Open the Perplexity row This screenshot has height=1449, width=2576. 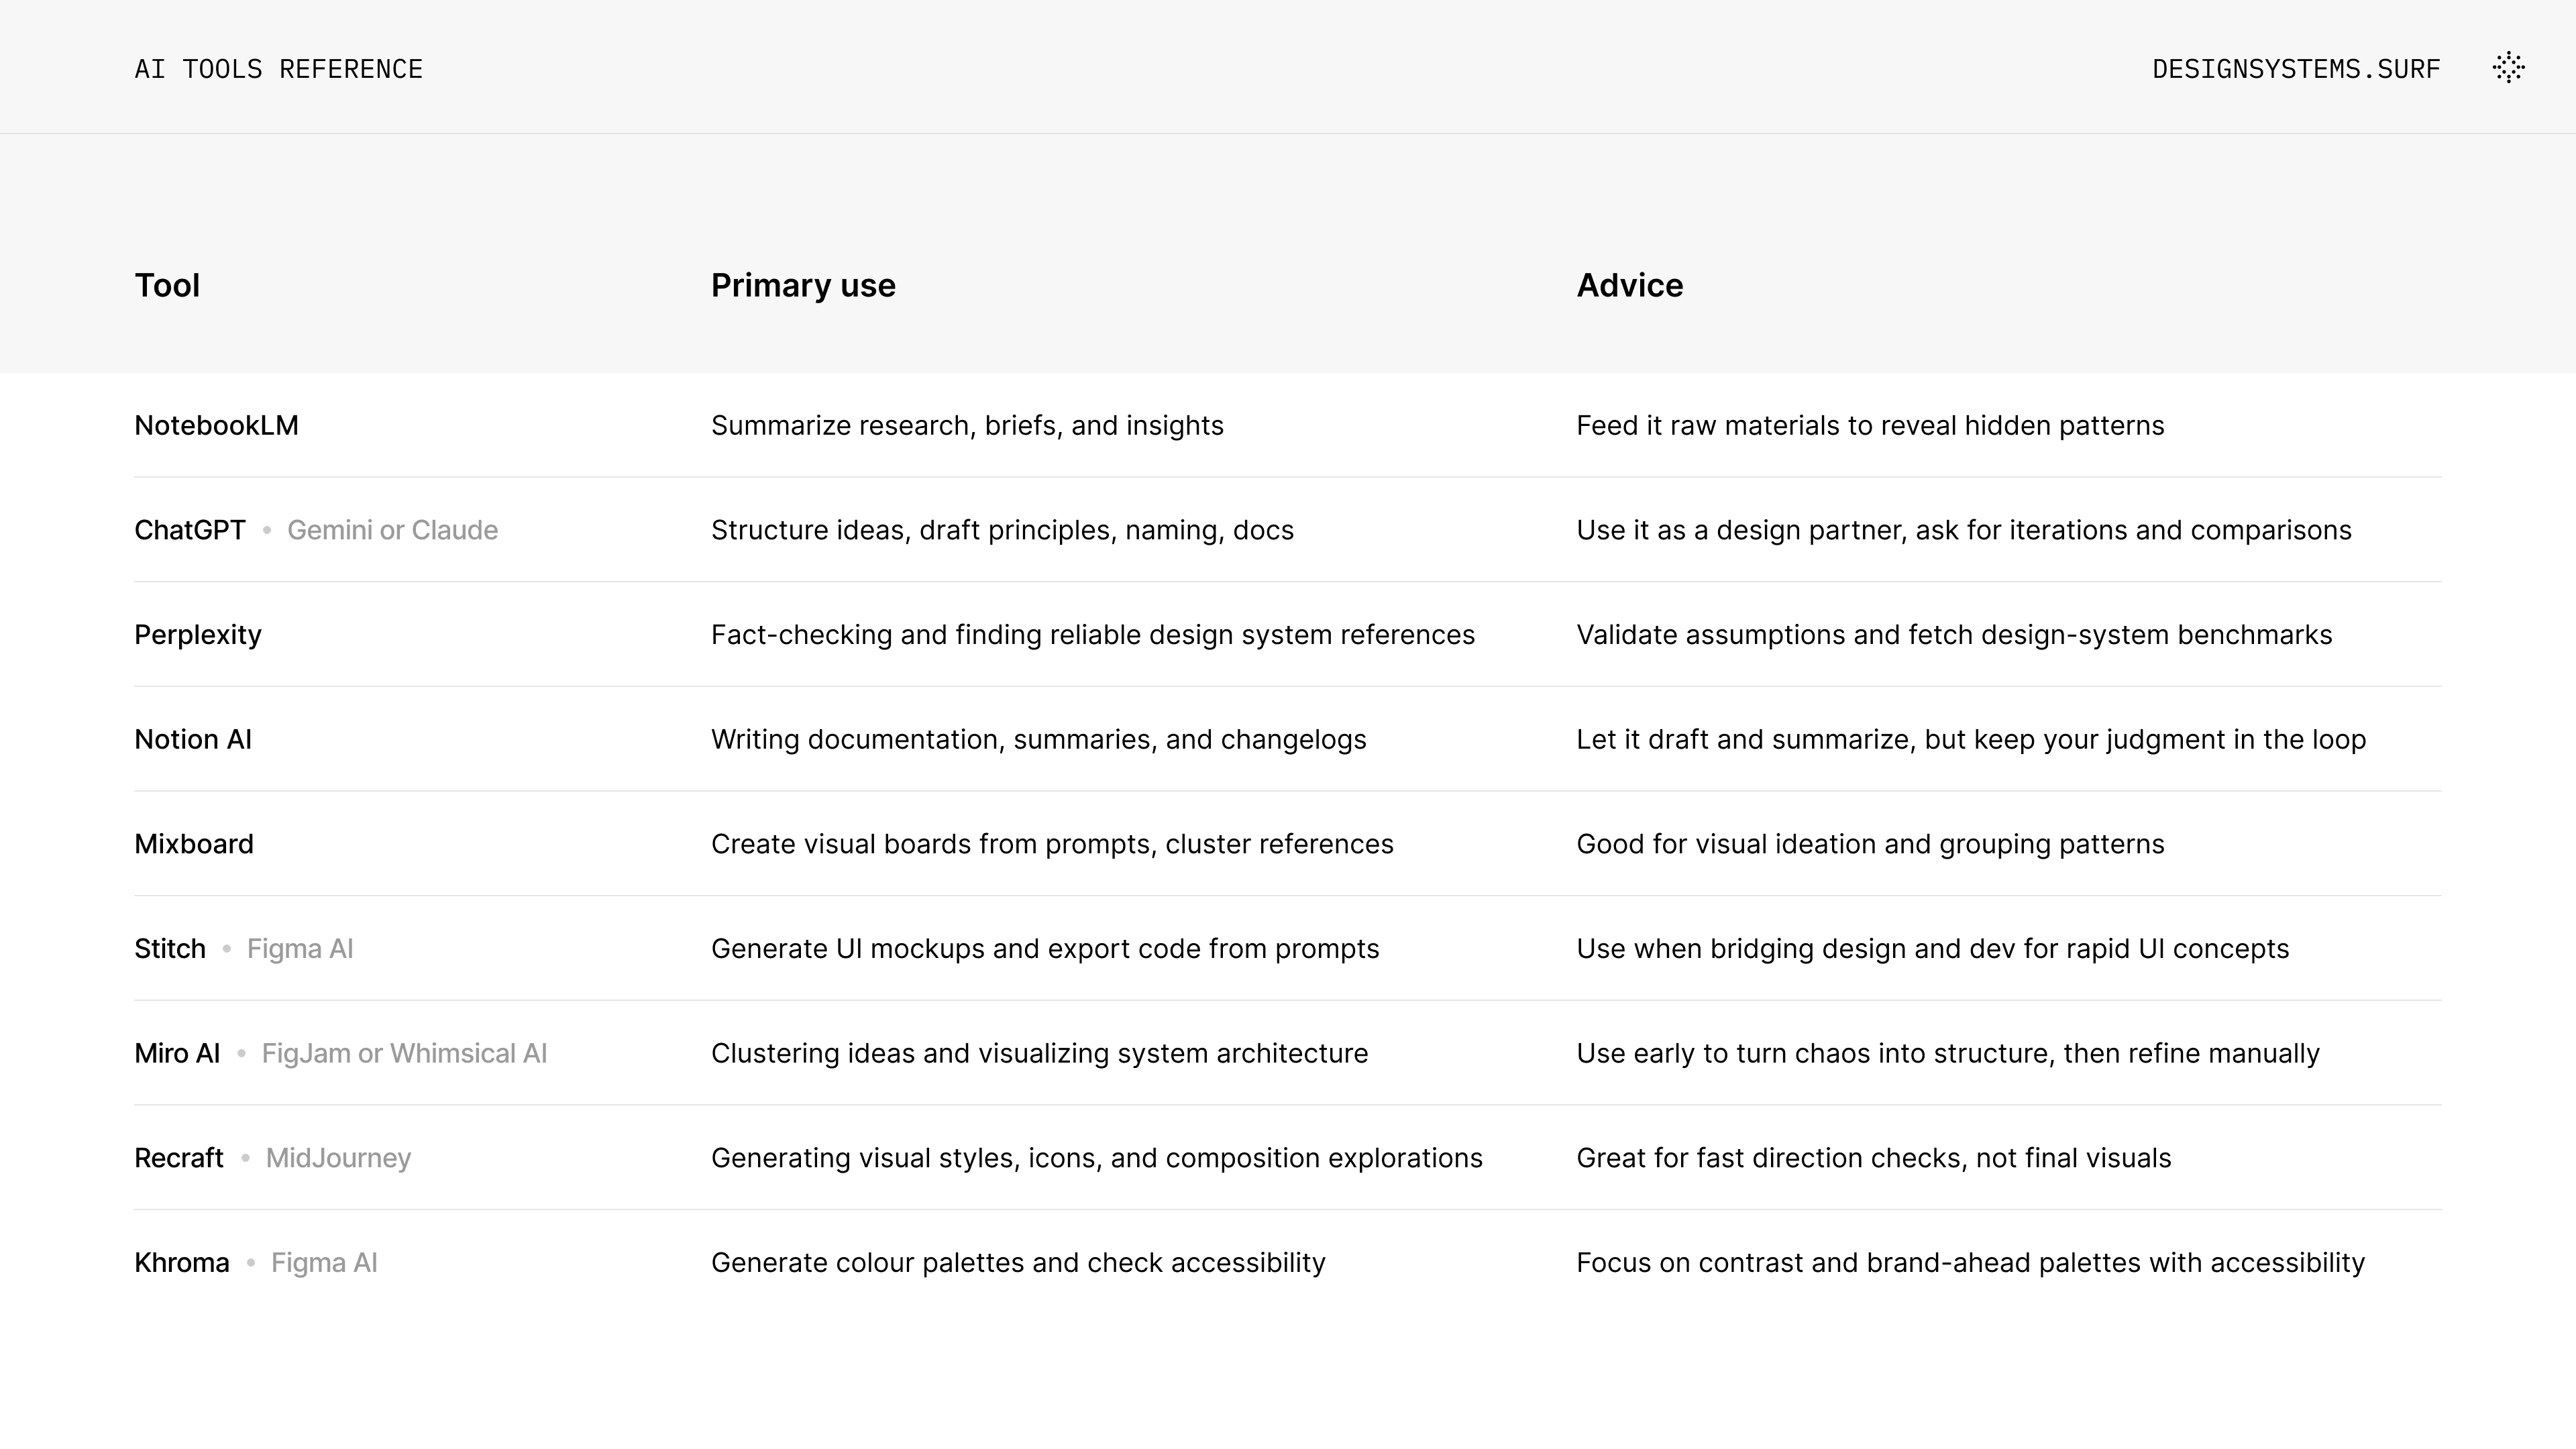click(198, 635)
